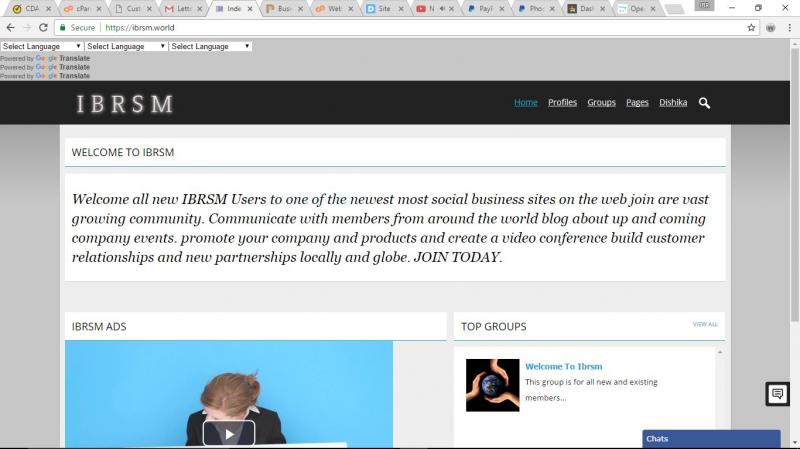Click the IBRSM ADS heading text

click(x=99, y=327)
